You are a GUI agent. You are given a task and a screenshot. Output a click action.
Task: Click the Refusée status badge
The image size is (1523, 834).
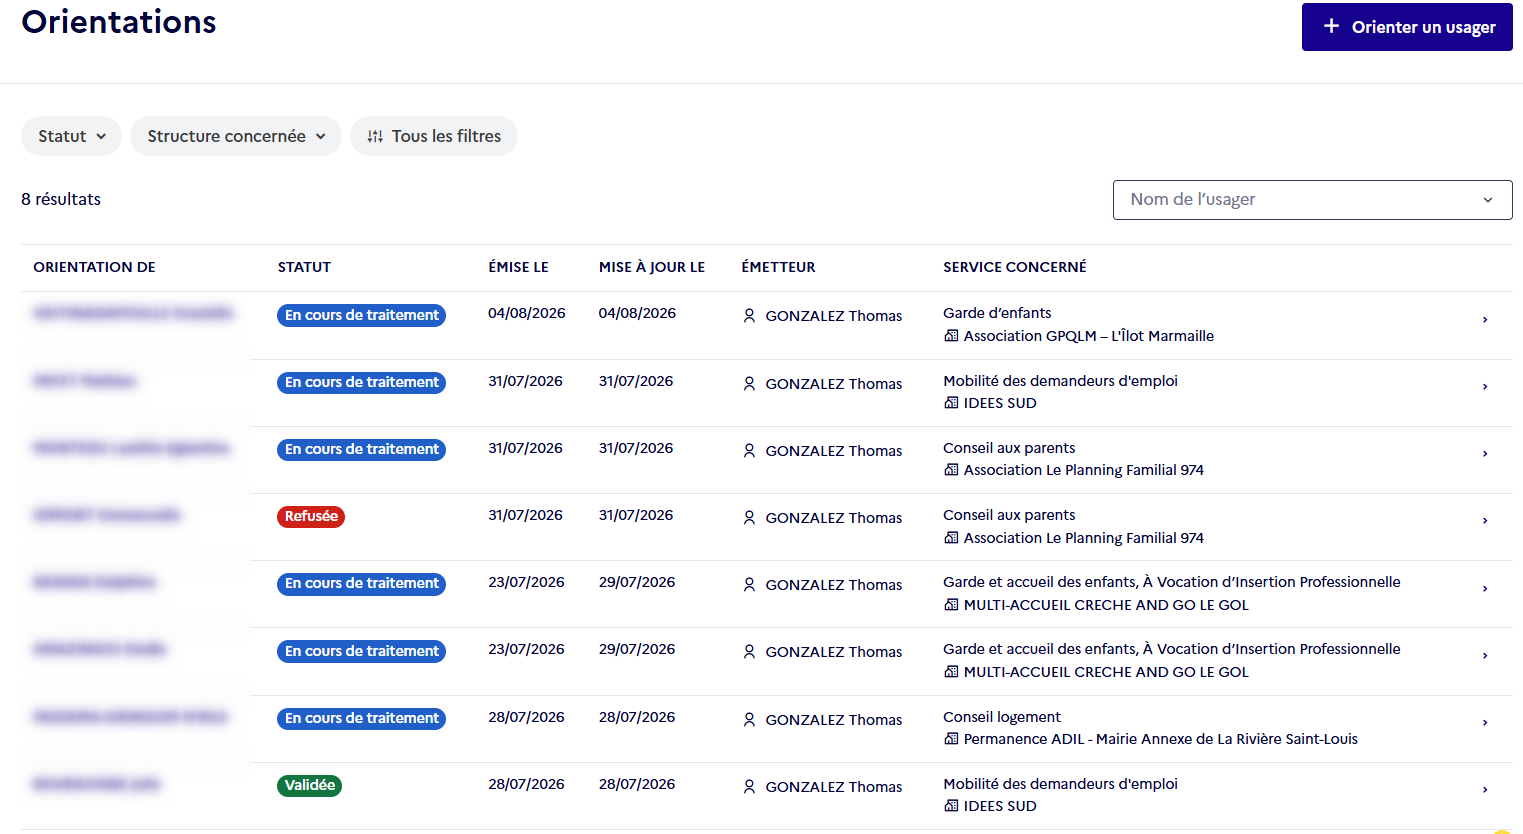[311, 517]
